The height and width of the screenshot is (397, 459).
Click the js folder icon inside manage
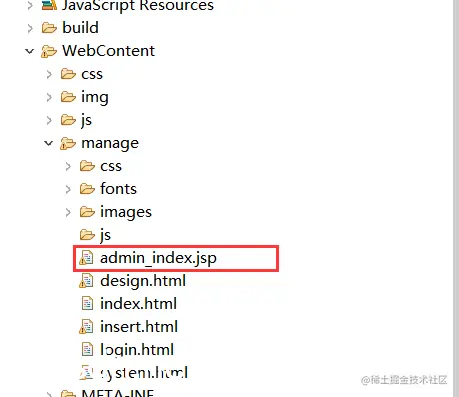pos(87,235)
